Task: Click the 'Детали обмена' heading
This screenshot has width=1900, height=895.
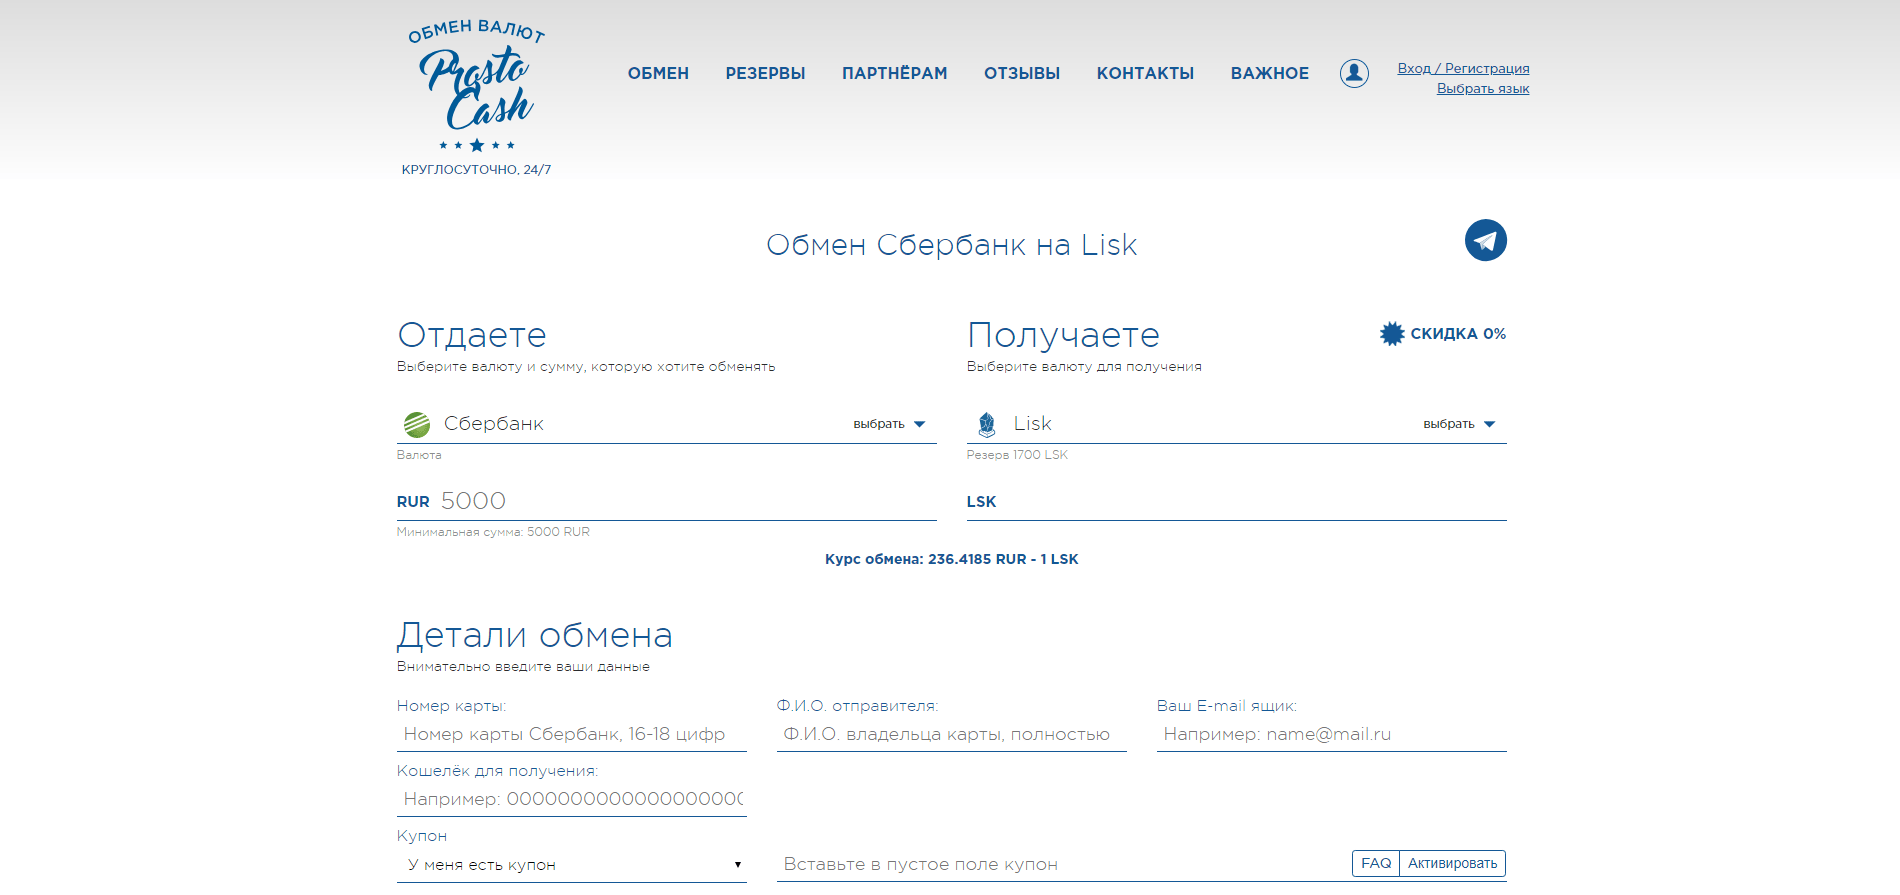Action: coord(534,635)
